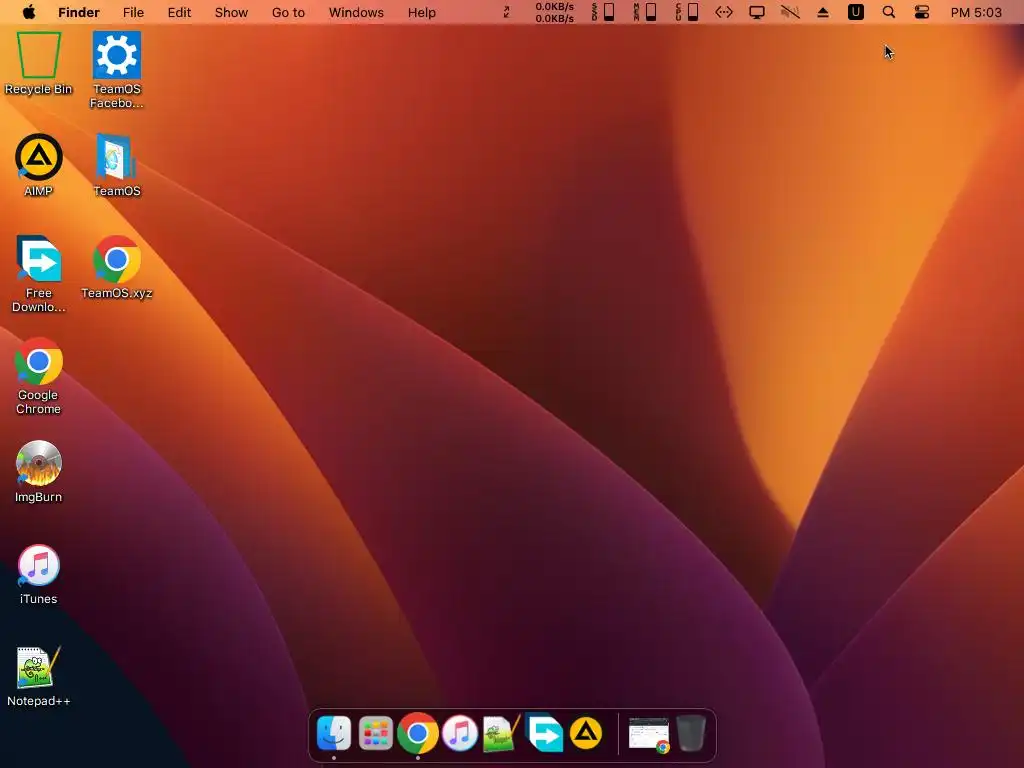Select the TeamOS Facebook shortcut icon

pos(117,70)
